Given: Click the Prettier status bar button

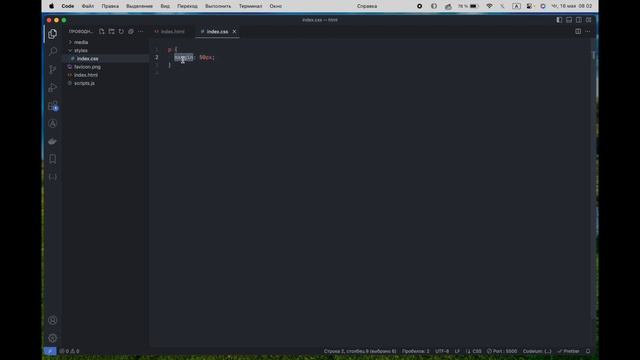Looking at the screenshot, I should coord(569,351).
